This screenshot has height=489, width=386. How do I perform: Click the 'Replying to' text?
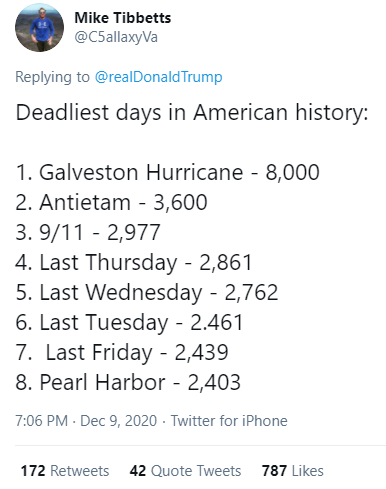(x=52, y=77)
